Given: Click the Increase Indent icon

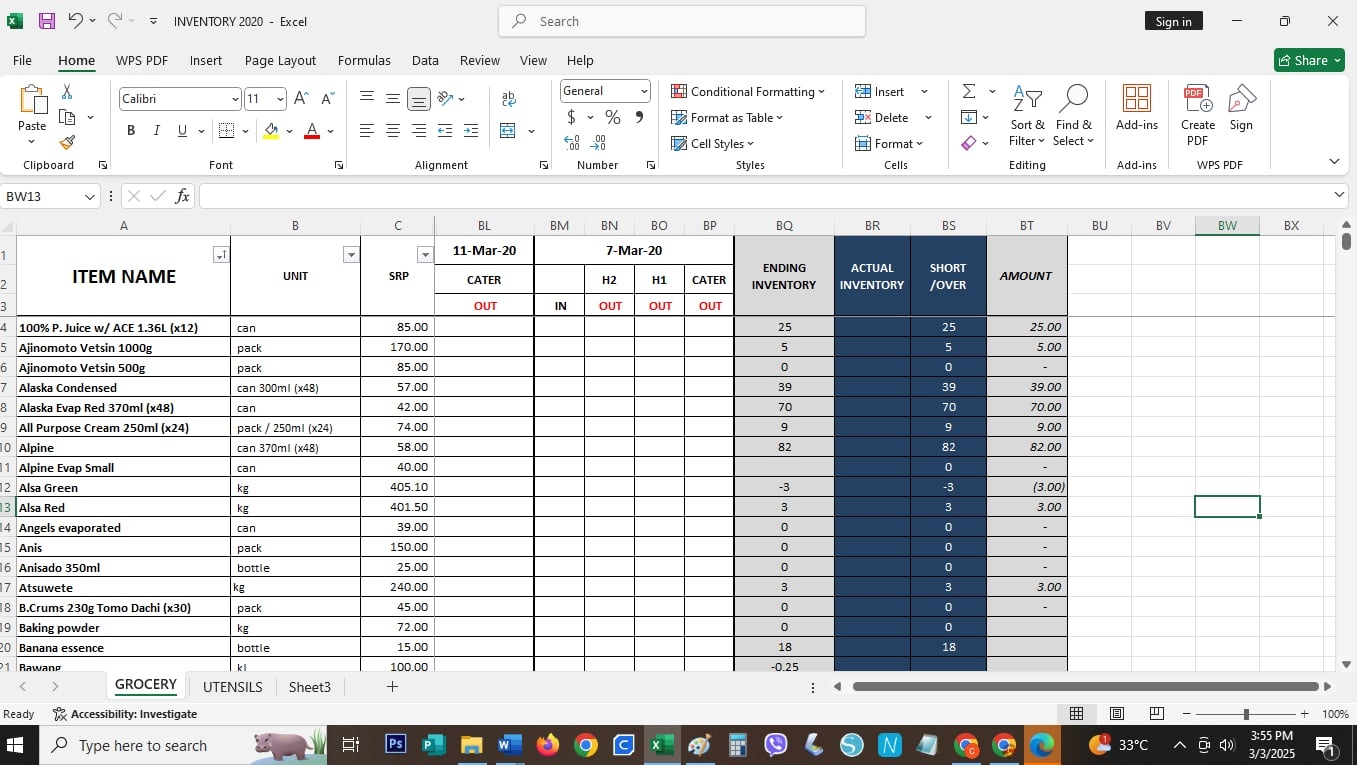Looking at the screenshot, I should [x=471, y=131].
